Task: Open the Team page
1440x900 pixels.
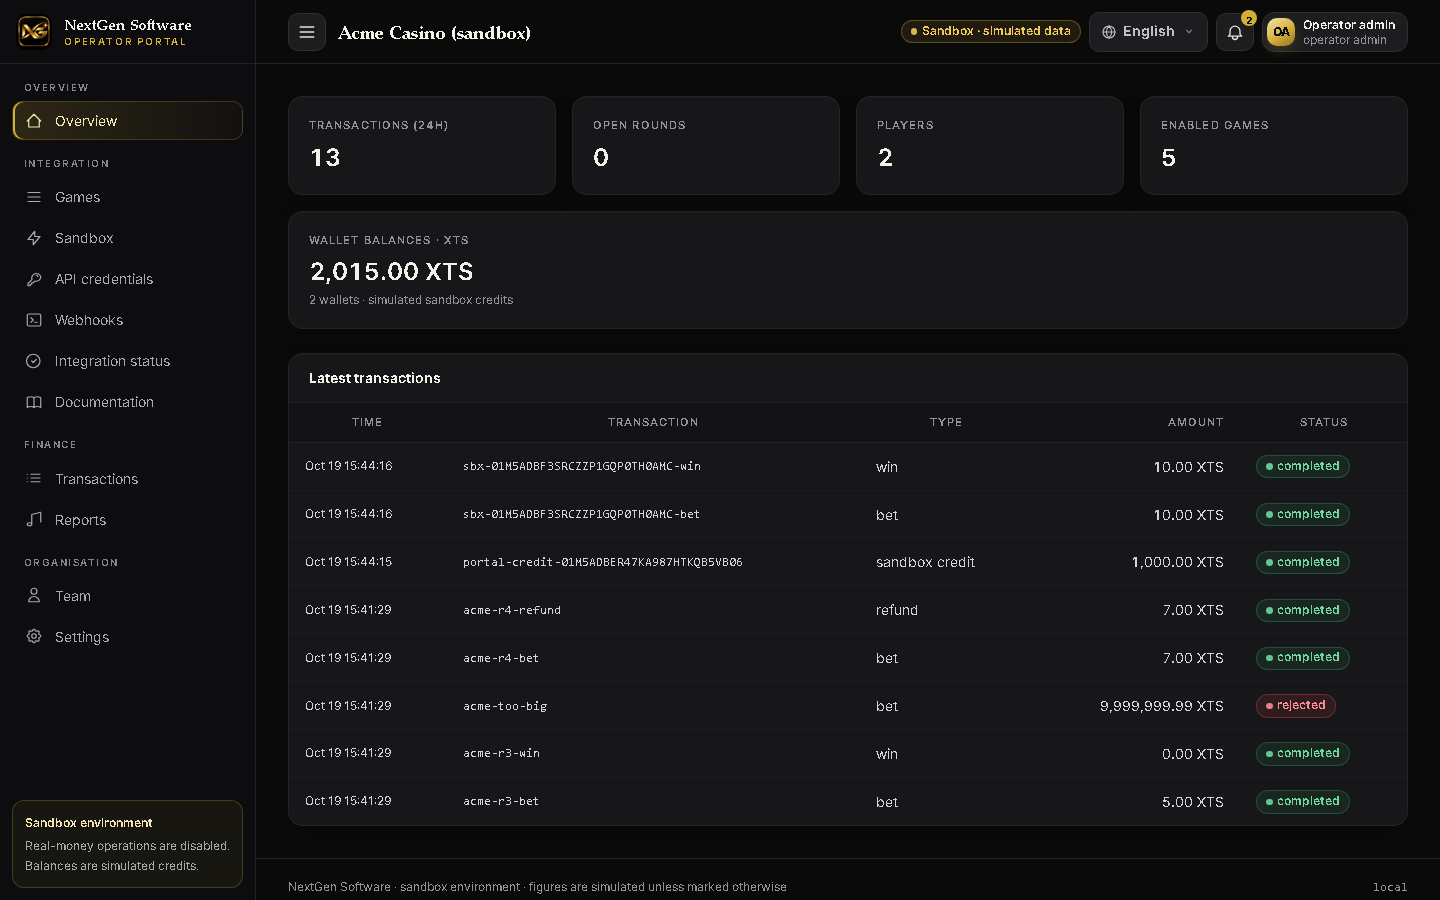Action: click(x=127, y=596)
